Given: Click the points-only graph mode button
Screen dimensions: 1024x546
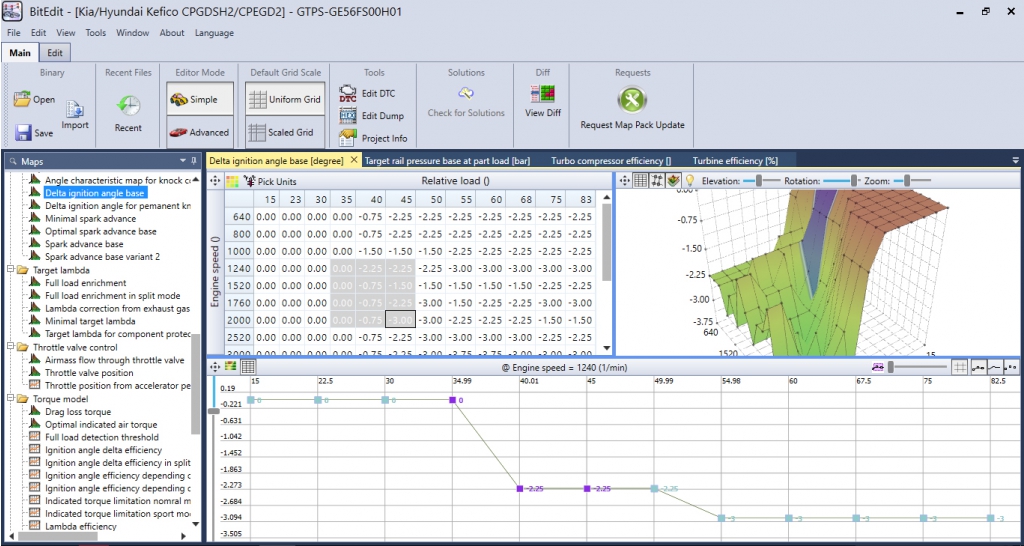Looking at the screenshot, I should tap(1011, 368).
